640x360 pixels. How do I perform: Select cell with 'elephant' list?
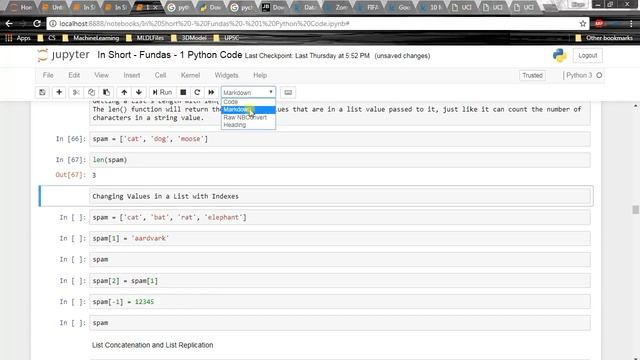click(340, 217)
